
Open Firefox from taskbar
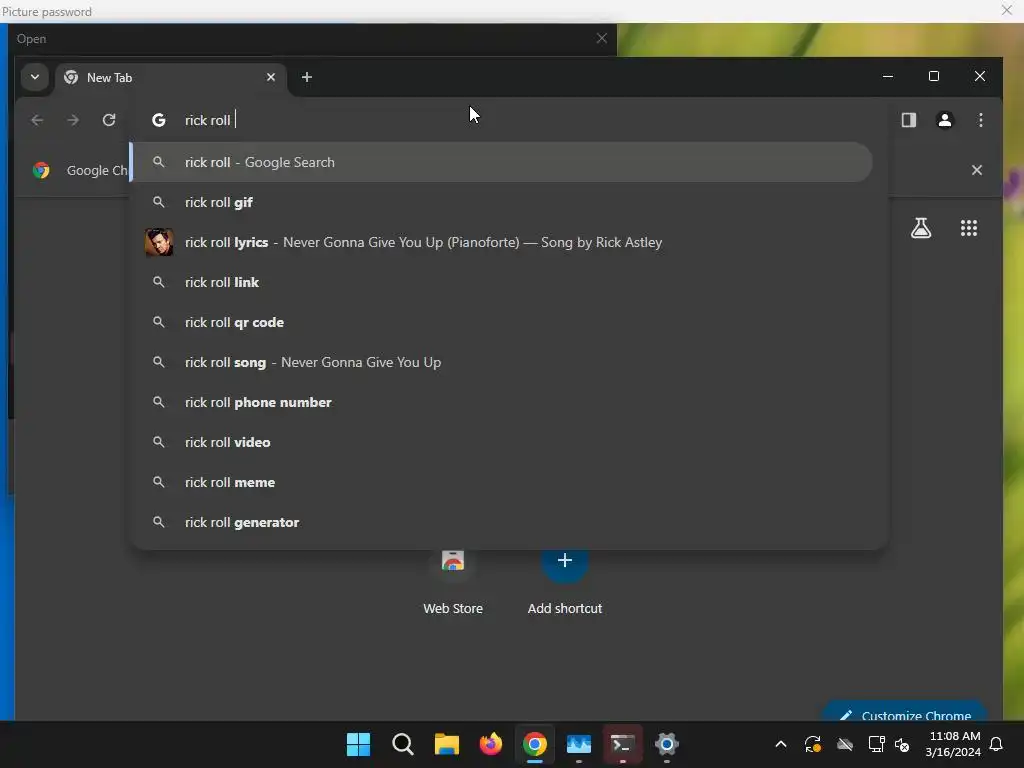point(490,744)
